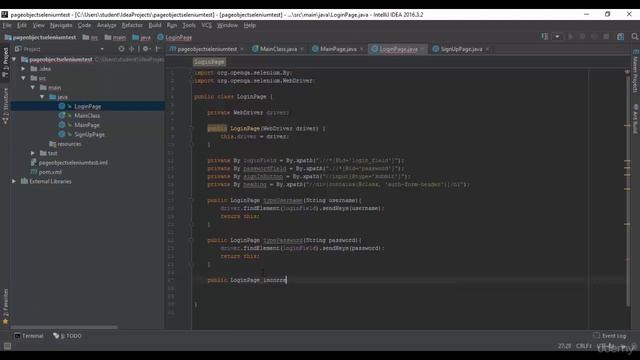Viewport: 640px width, 360px height.
Task: Click the Collapse All icon in Project panel
Action: pyautogui.click(x=131, y=49)
